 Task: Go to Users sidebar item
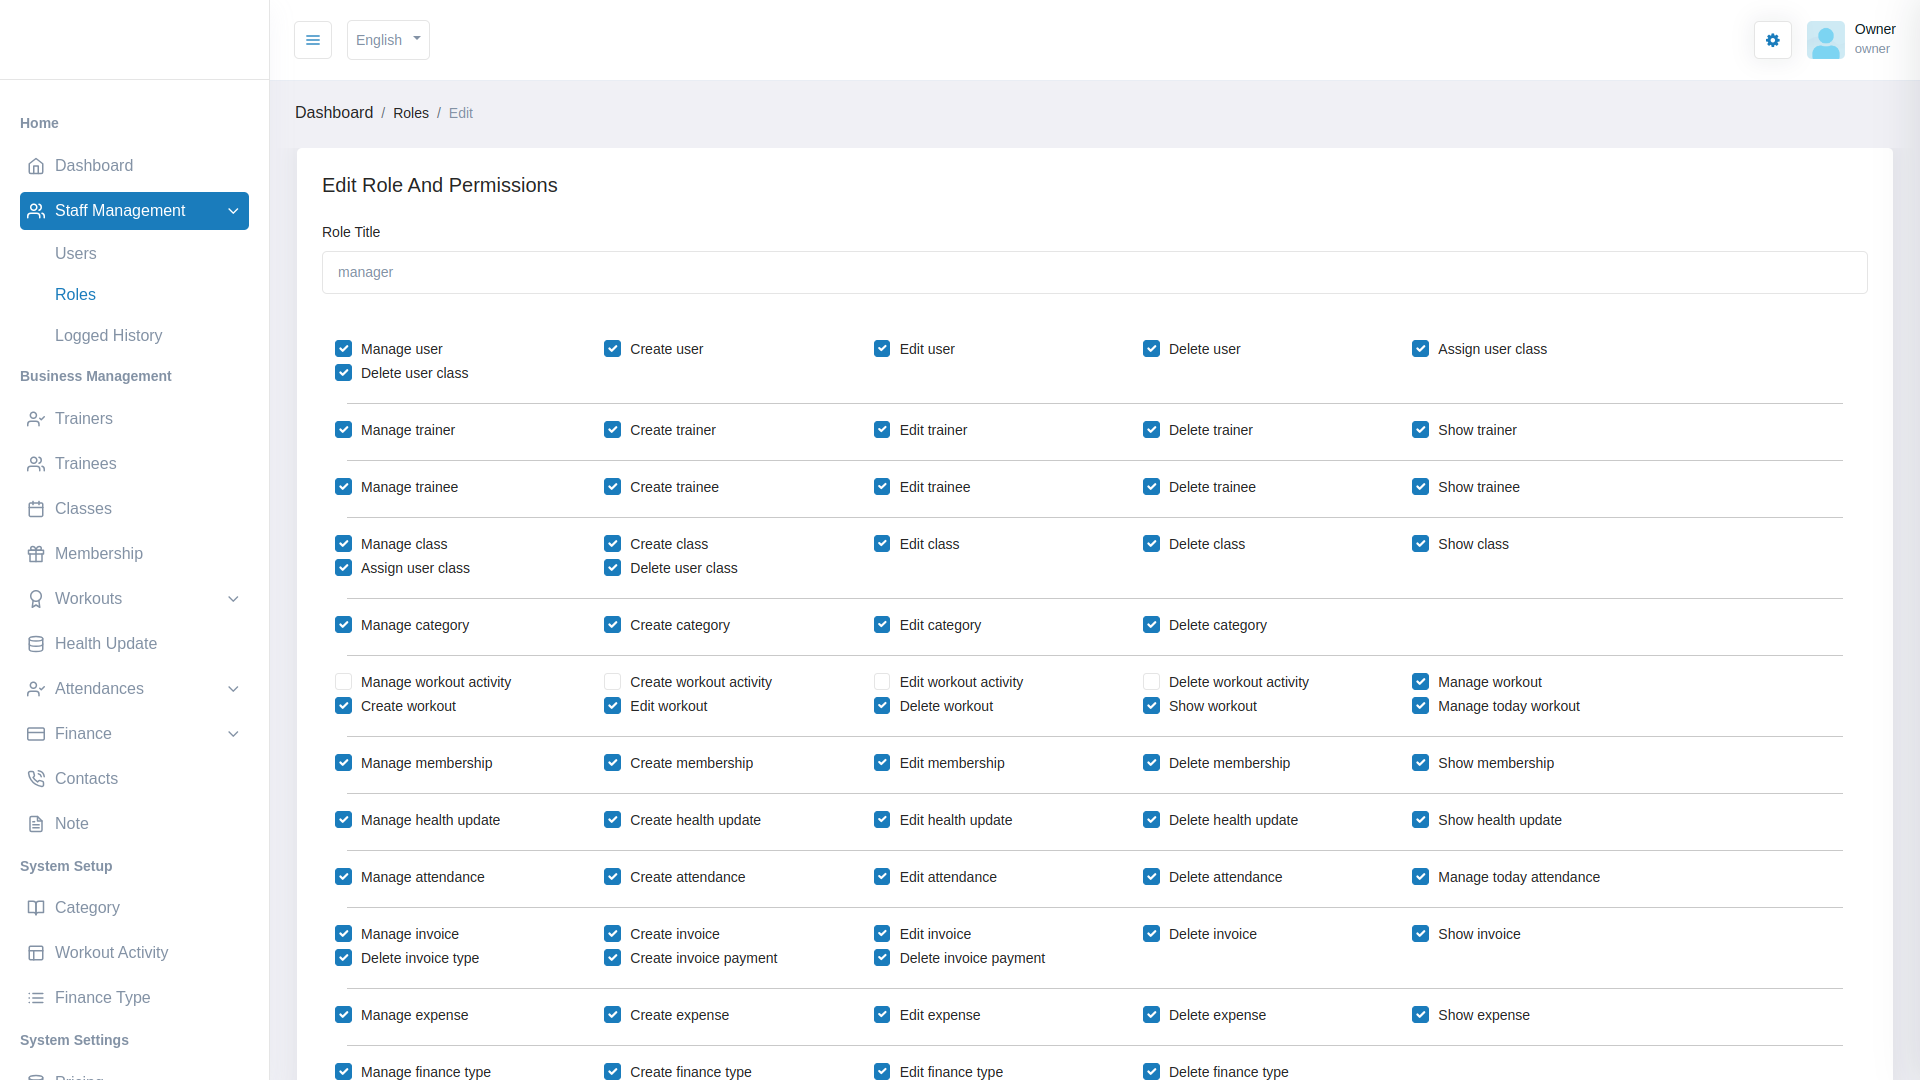(76, 254)
